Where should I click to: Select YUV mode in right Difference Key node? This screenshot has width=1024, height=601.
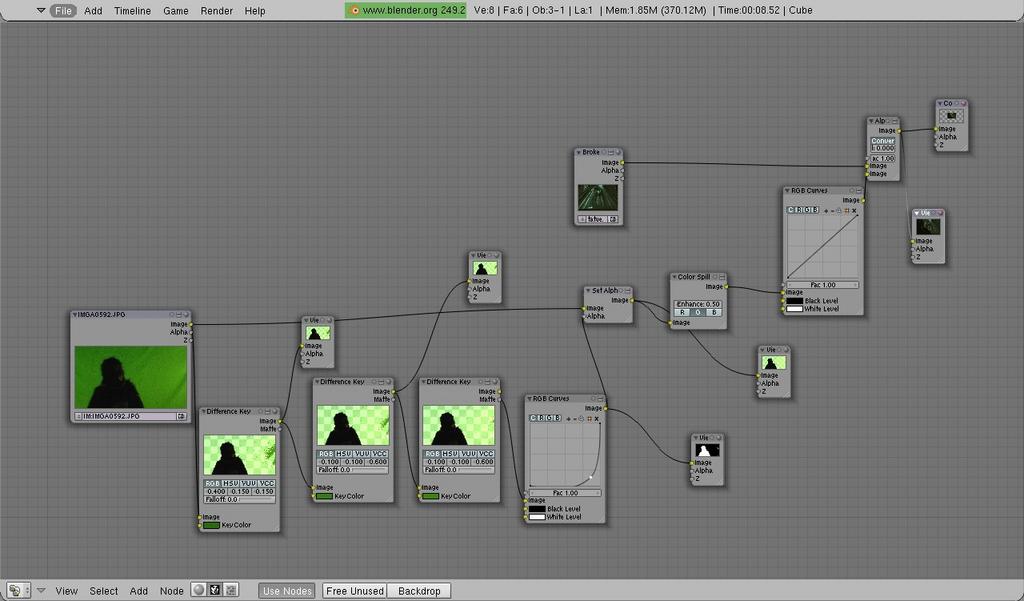click(x=468, y=453)
